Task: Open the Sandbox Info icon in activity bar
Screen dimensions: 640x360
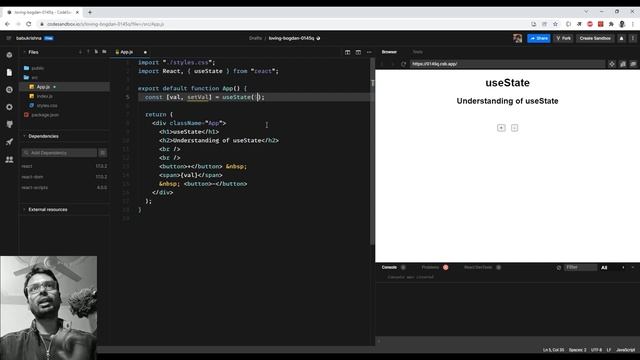Action: [x=9, y=55]
